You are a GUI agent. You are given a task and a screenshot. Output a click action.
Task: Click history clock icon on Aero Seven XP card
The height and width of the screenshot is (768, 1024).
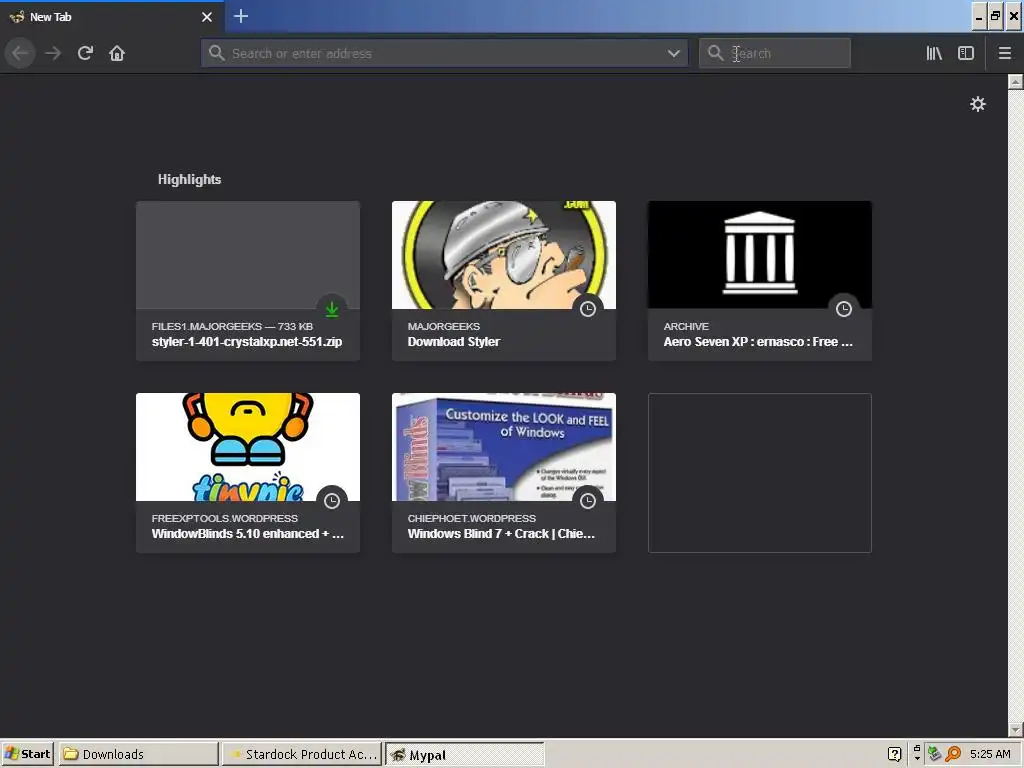(x=844, y=309)
